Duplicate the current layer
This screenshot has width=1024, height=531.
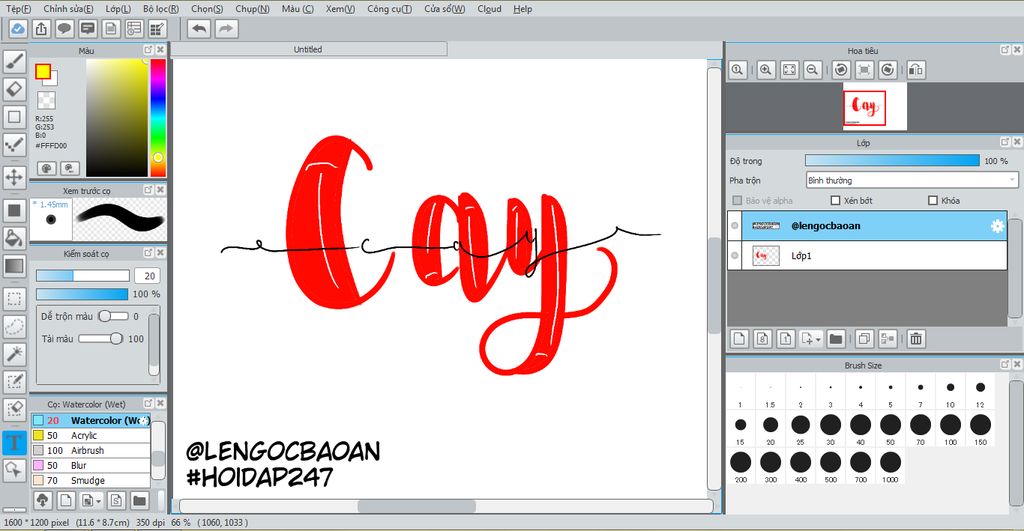(864, 338)
